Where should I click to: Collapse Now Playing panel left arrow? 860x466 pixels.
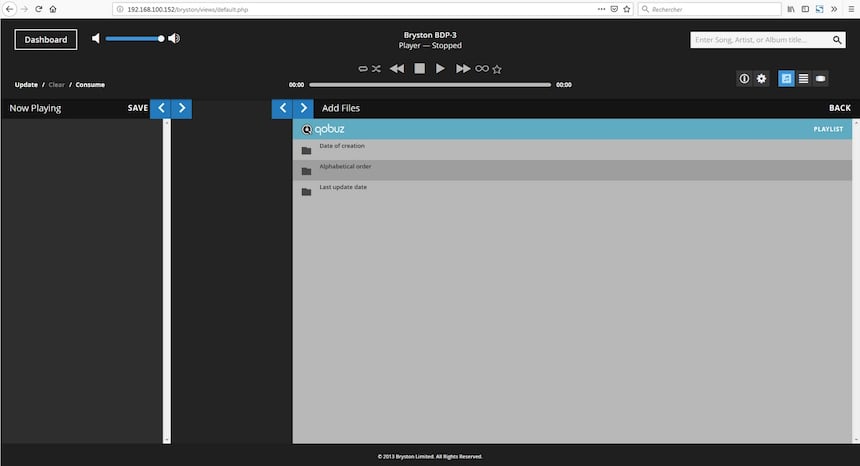click(161, 109)
